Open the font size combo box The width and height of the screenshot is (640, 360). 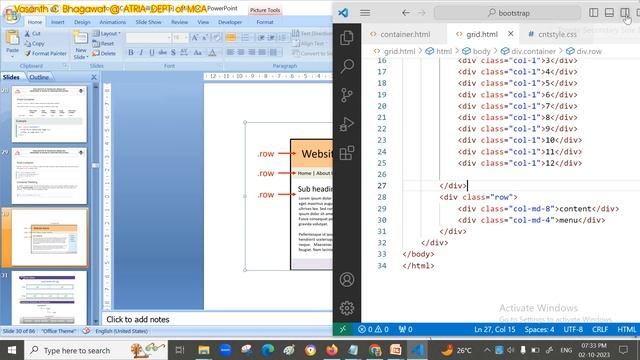(x=180, y=38)
